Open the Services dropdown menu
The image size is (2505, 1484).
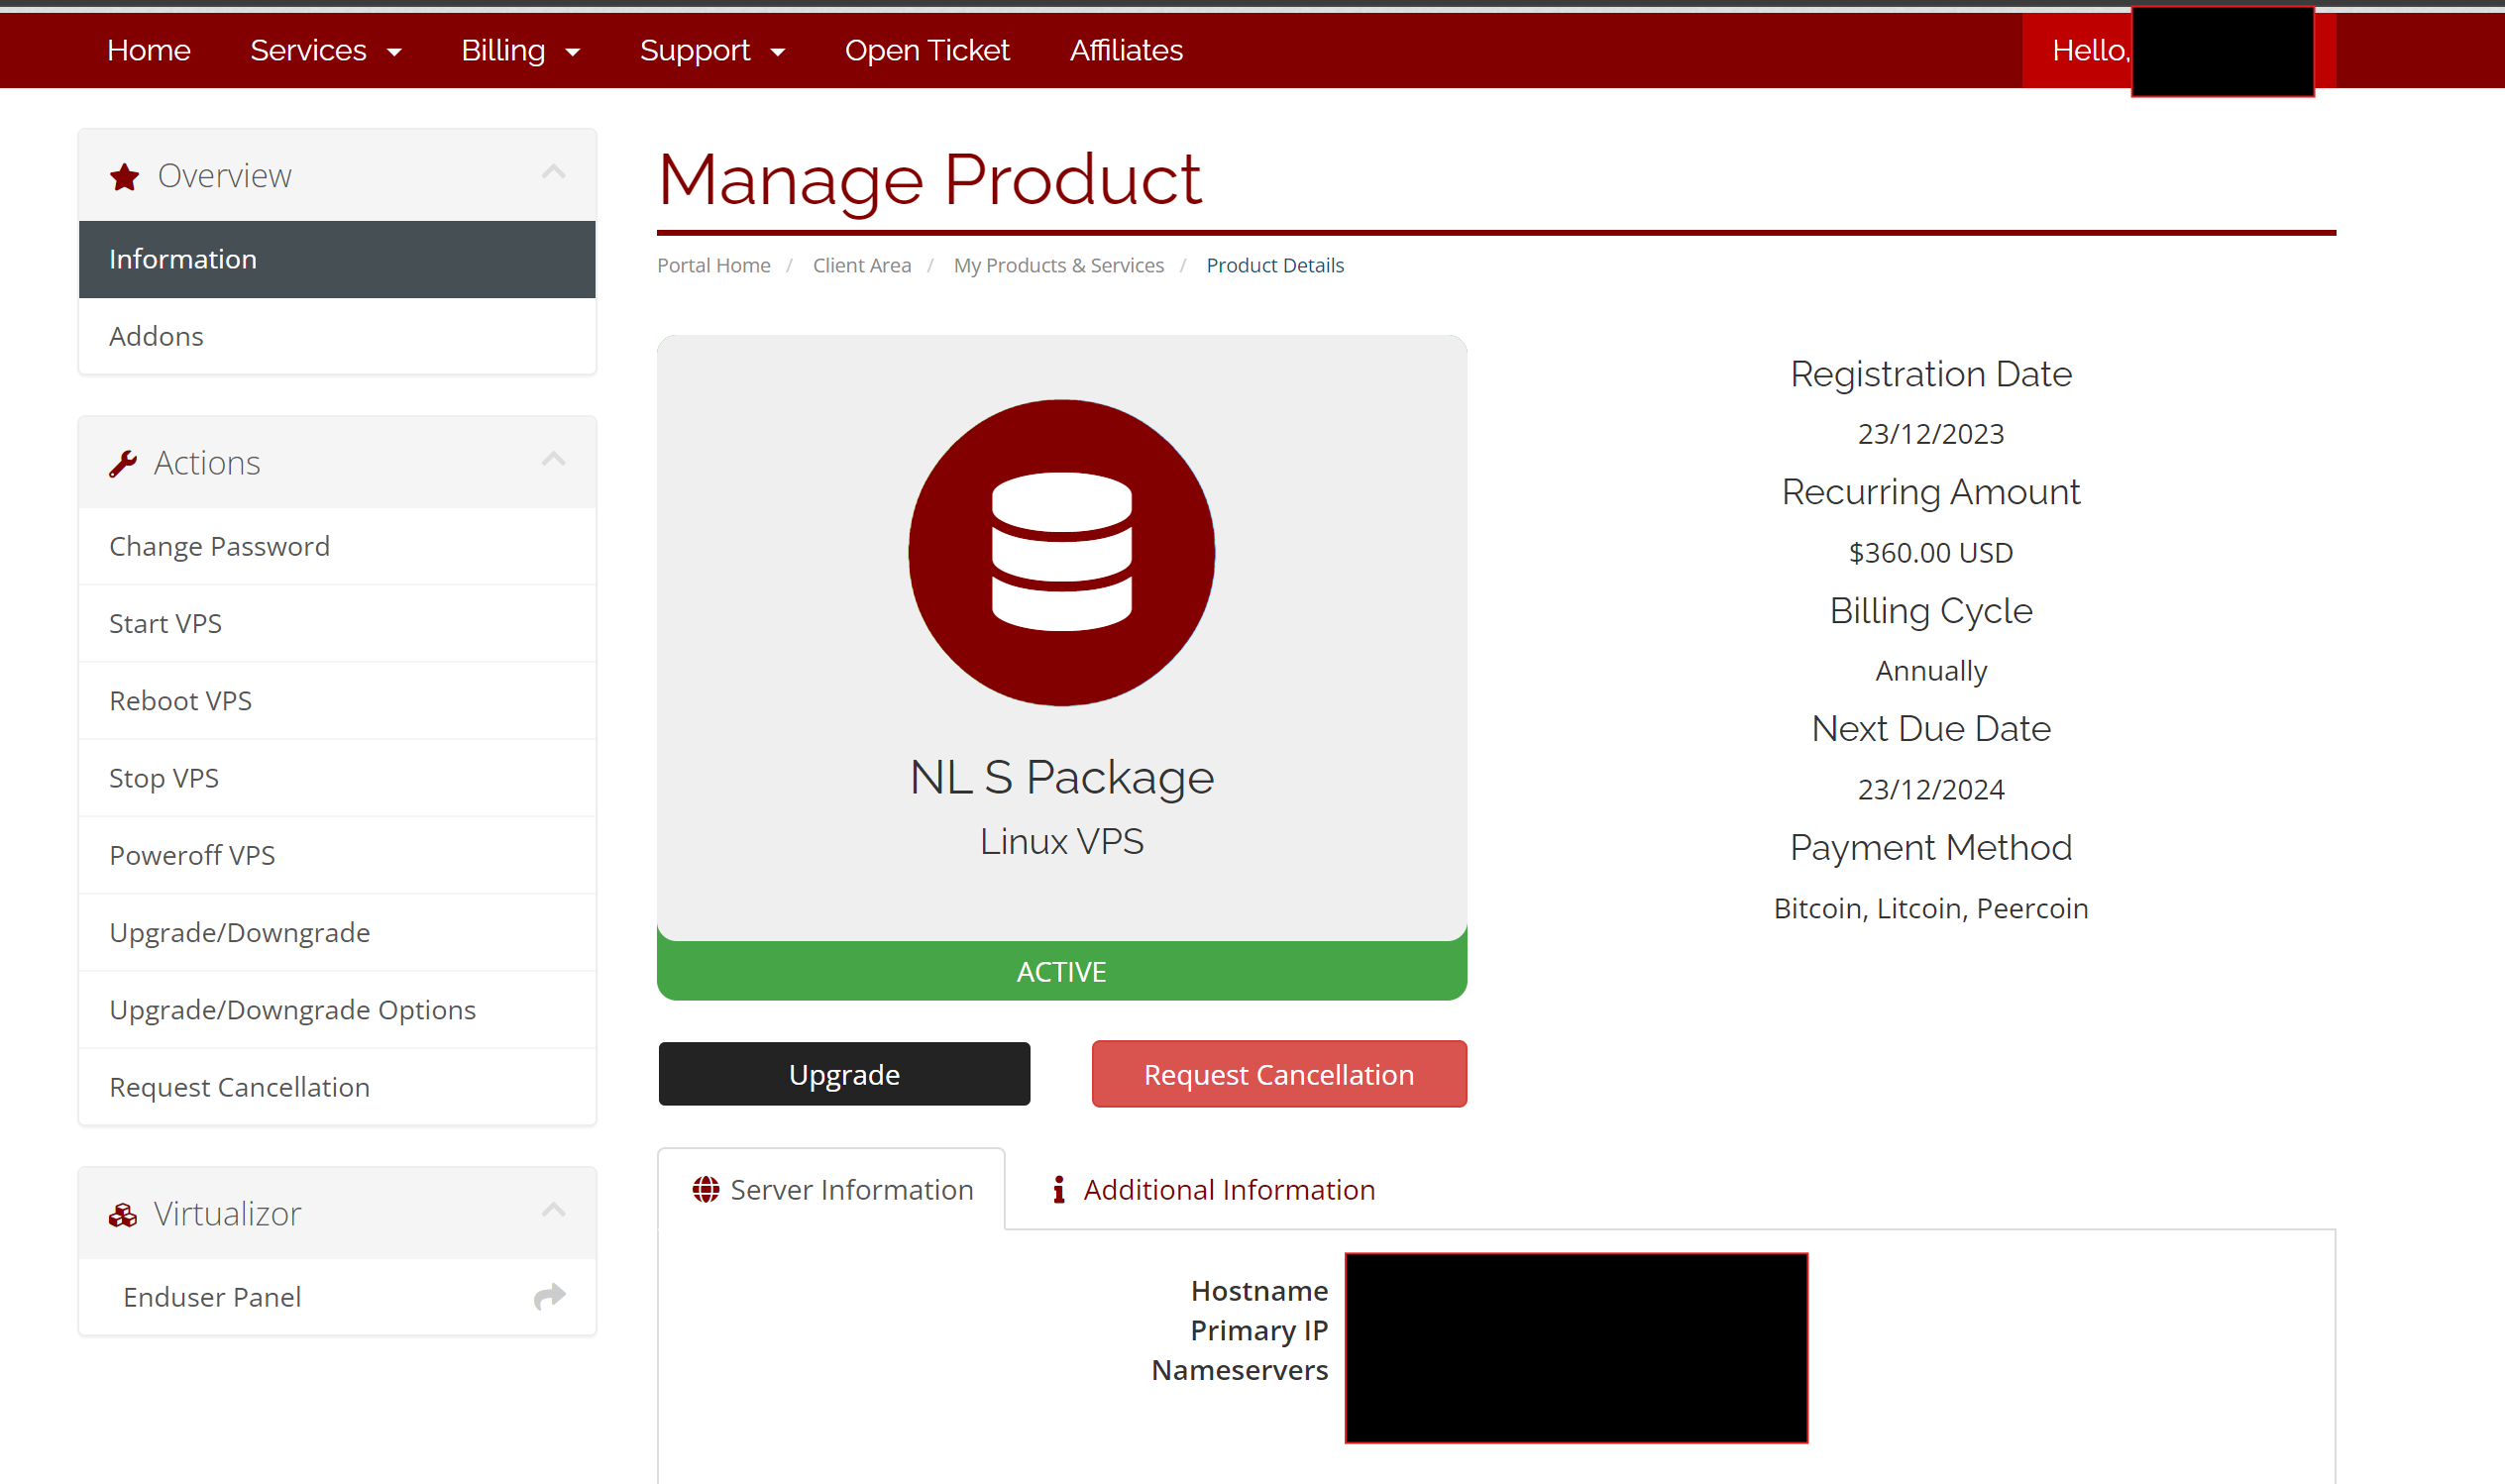click(326, 50)
